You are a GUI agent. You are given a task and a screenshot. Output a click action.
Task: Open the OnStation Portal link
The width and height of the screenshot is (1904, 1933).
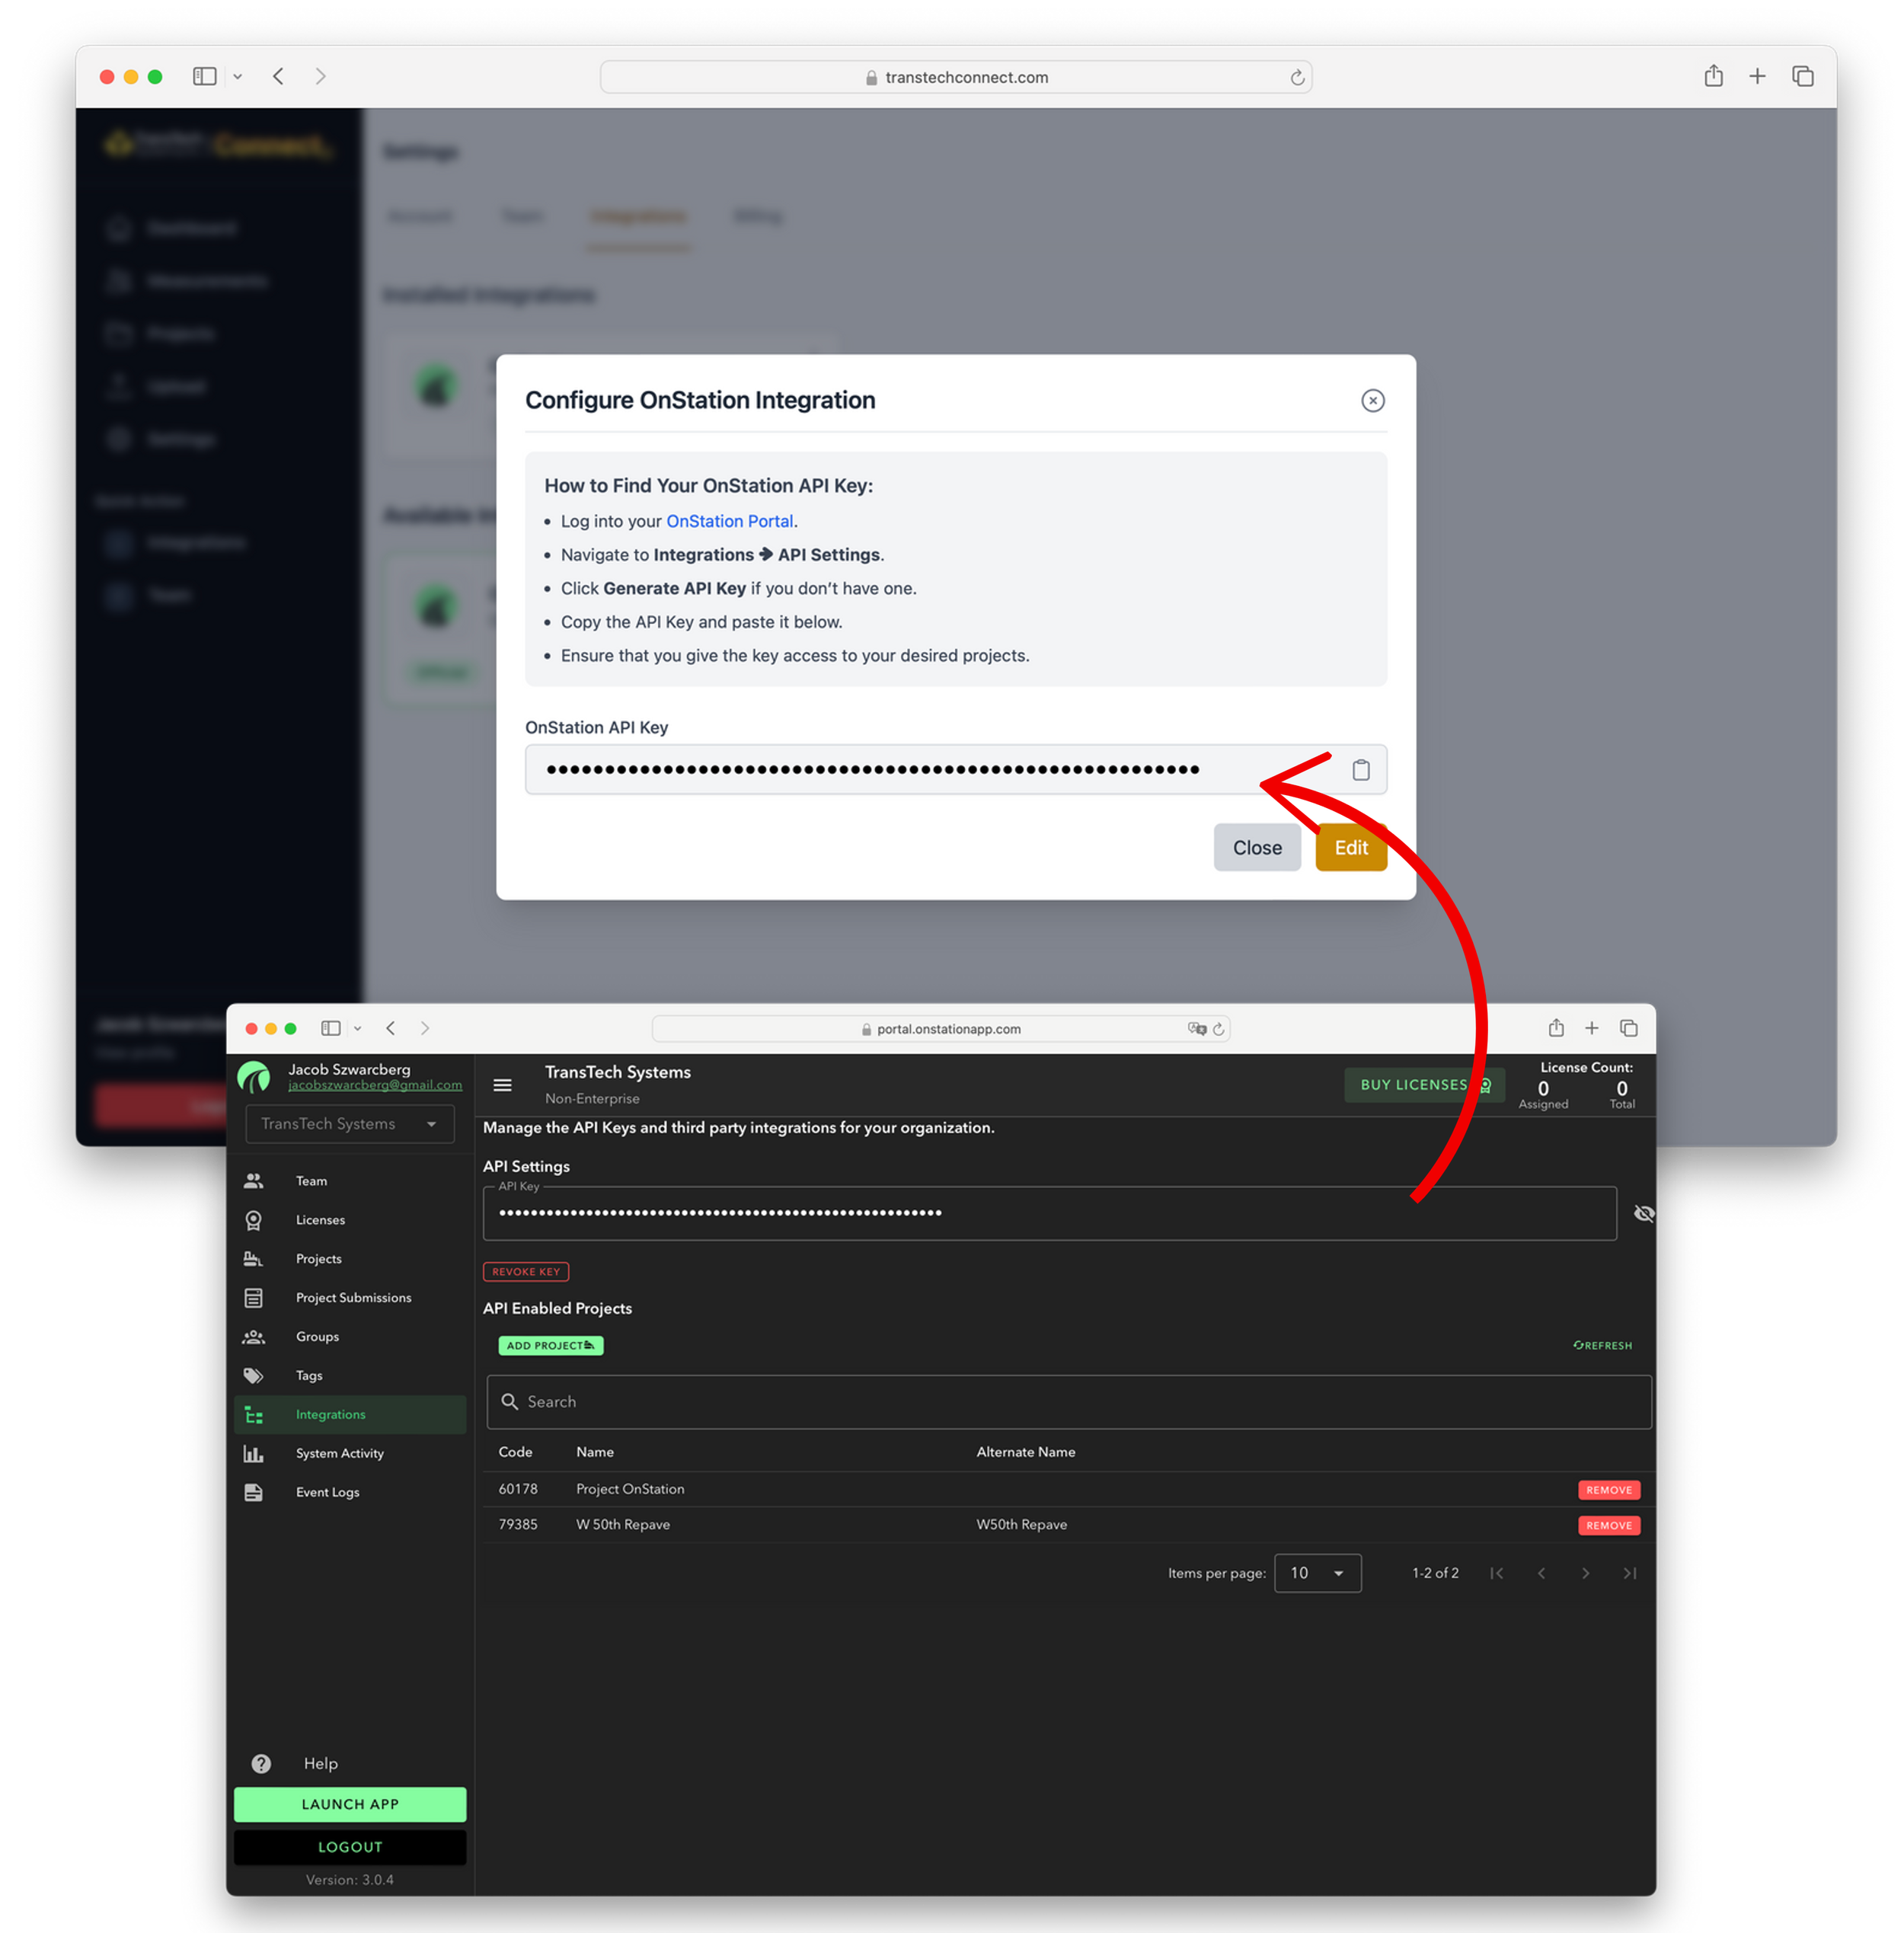[x=729, y=521]
